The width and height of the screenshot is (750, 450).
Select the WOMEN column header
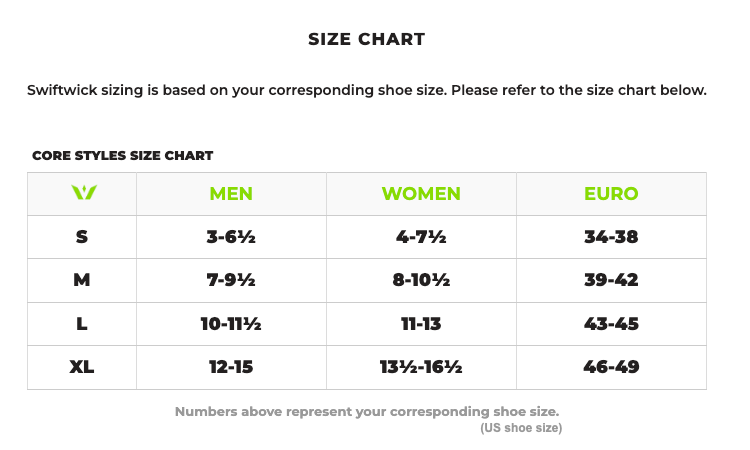[421, 194]
